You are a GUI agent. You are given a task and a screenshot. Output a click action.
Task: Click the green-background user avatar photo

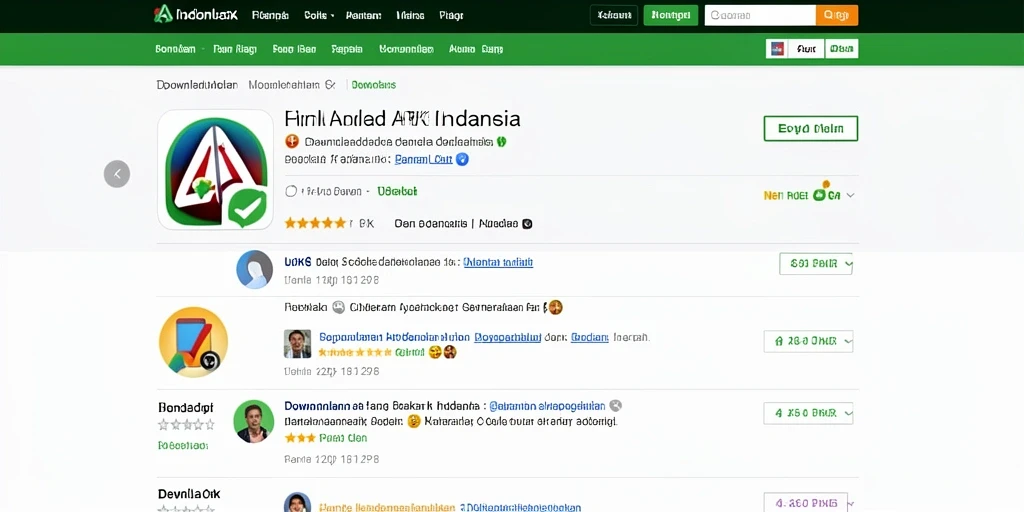coord(254,421)
